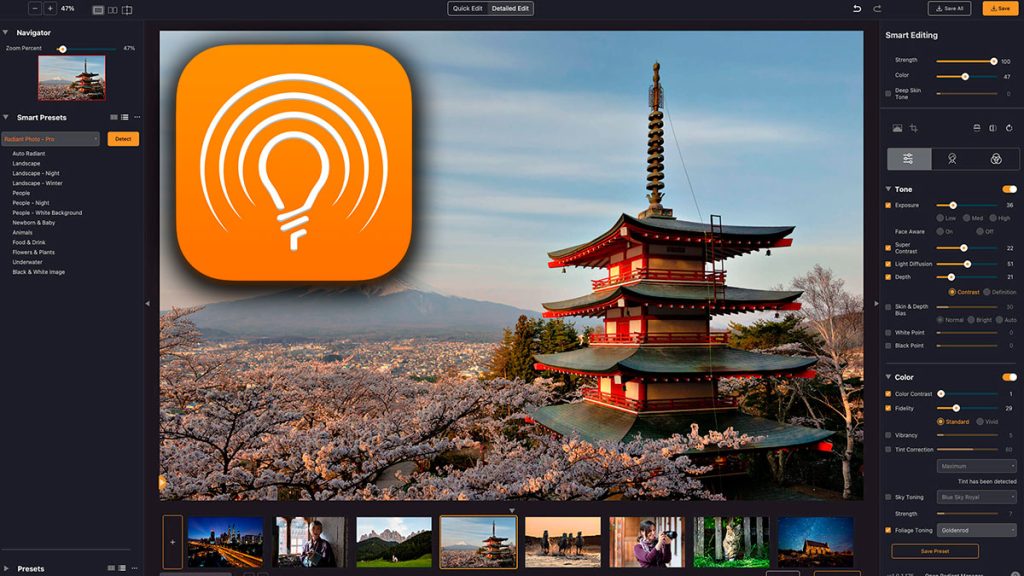Select the crop tool icon
This screenshot has width=1024, height=576.
tap(914, 129)
